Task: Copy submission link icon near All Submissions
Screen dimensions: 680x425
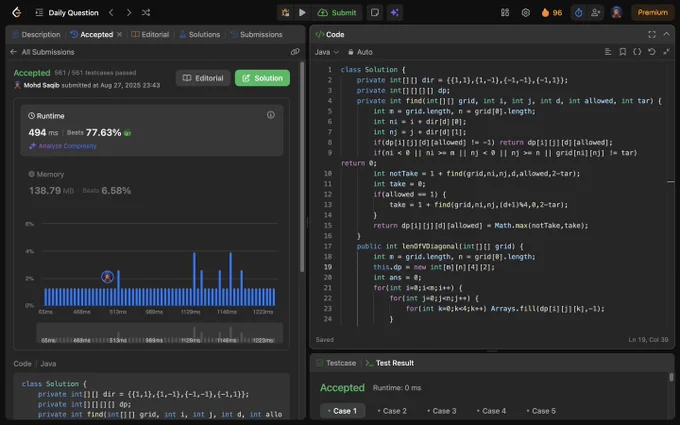Action: pyautogui.click(x=295, y=52)
